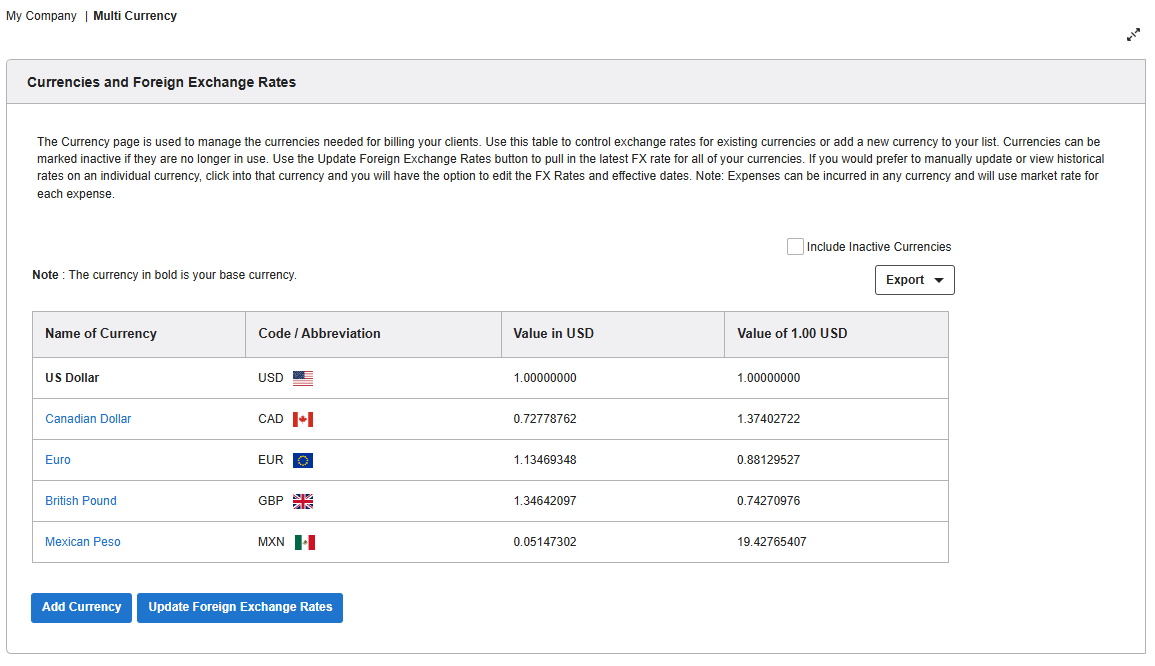Image resolution: width=1155 pixels, height=666 pixels.
Task: Enable Include Inactive Currencies
Action: point(795,246)
